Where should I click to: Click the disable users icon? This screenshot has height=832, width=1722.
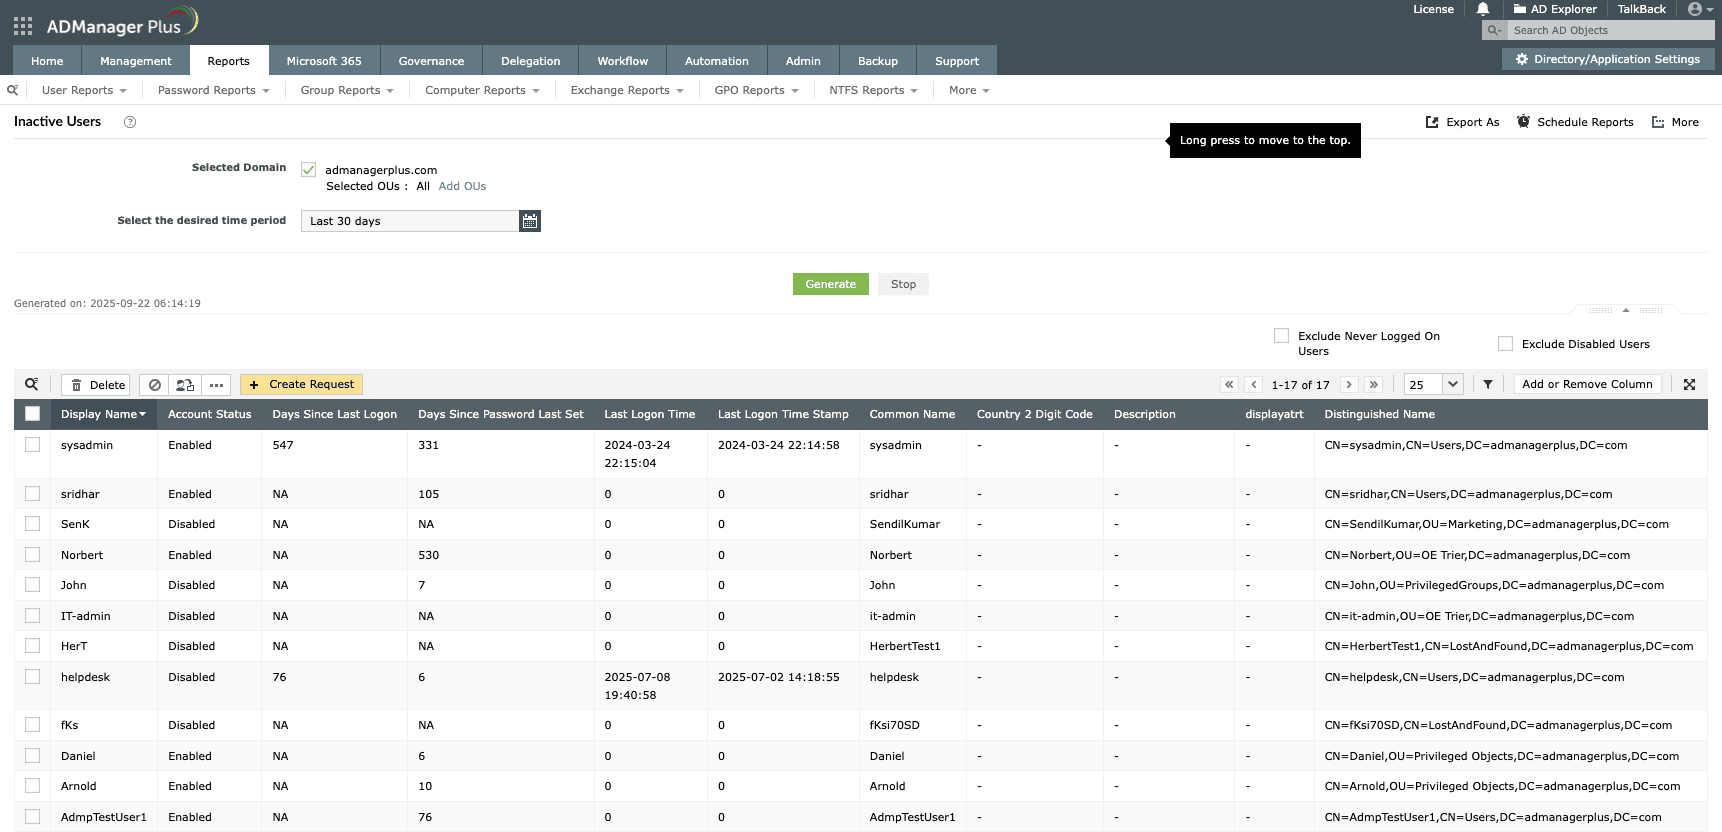[x=155, y=385]
